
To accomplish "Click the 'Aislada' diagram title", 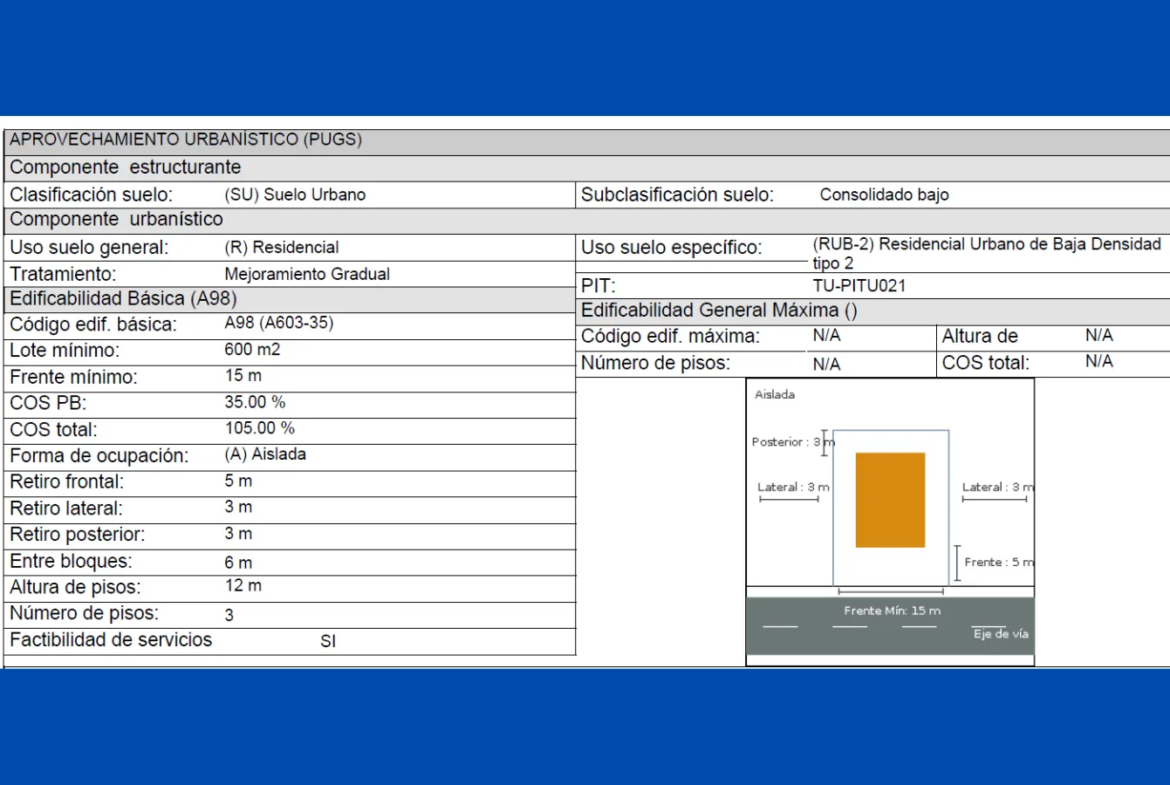I will [775, 395].
